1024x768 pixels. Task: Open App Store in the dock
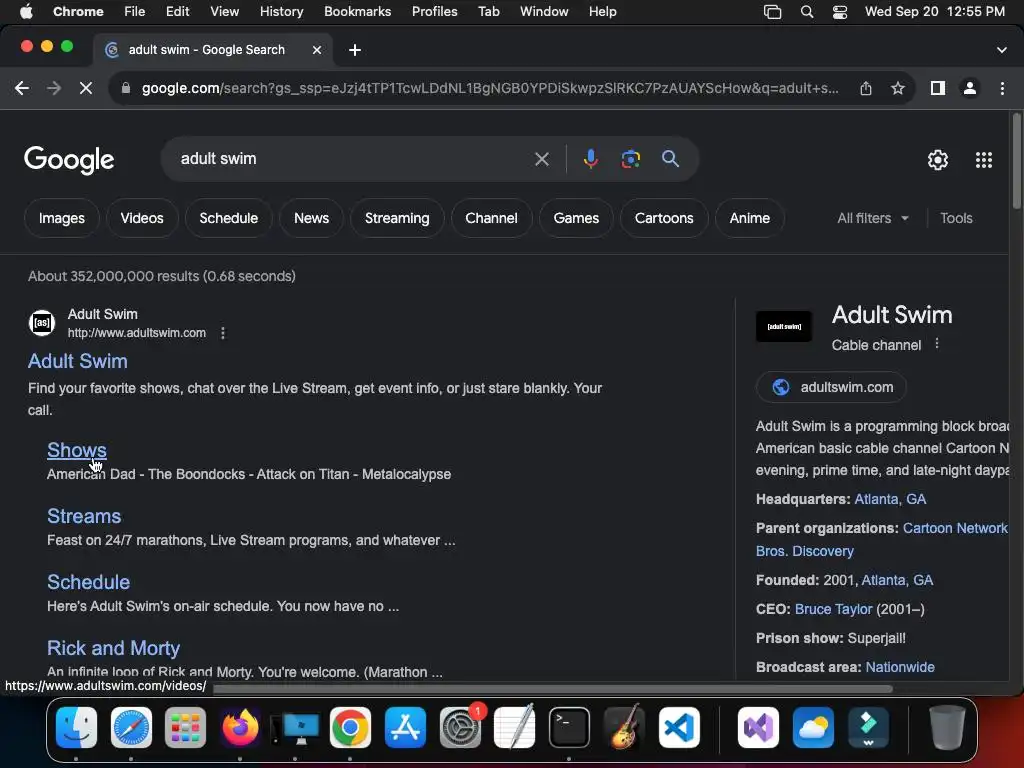405,727
